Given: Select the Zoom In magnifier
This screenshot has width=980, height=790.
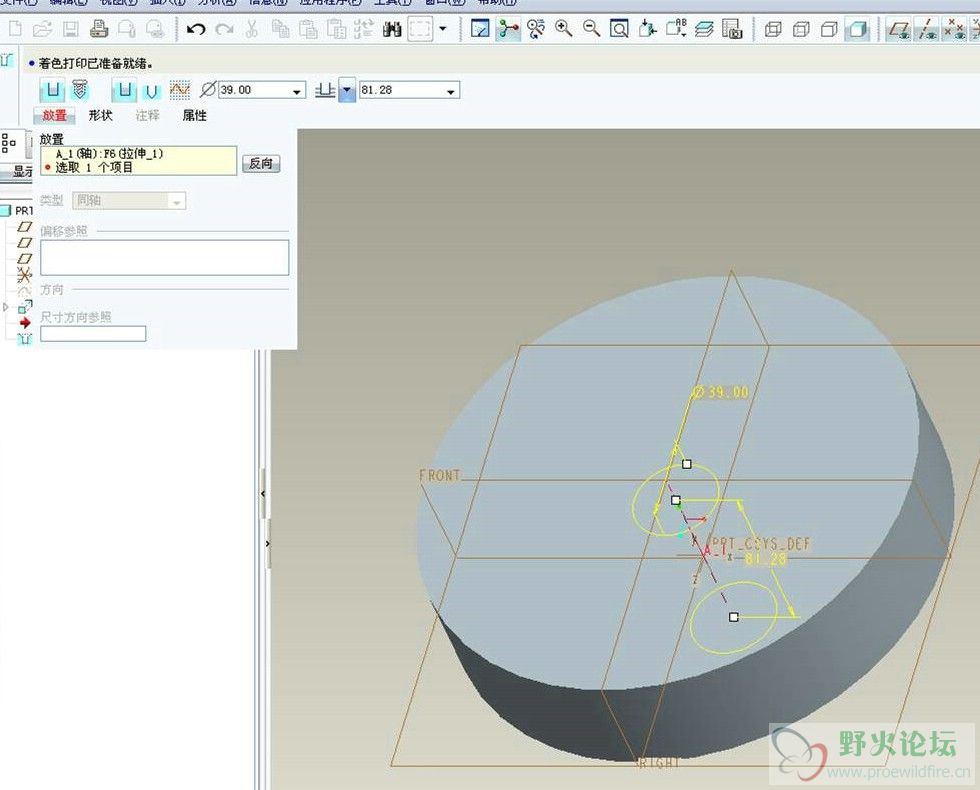Looking at the screenshot, I should point(564,29).
